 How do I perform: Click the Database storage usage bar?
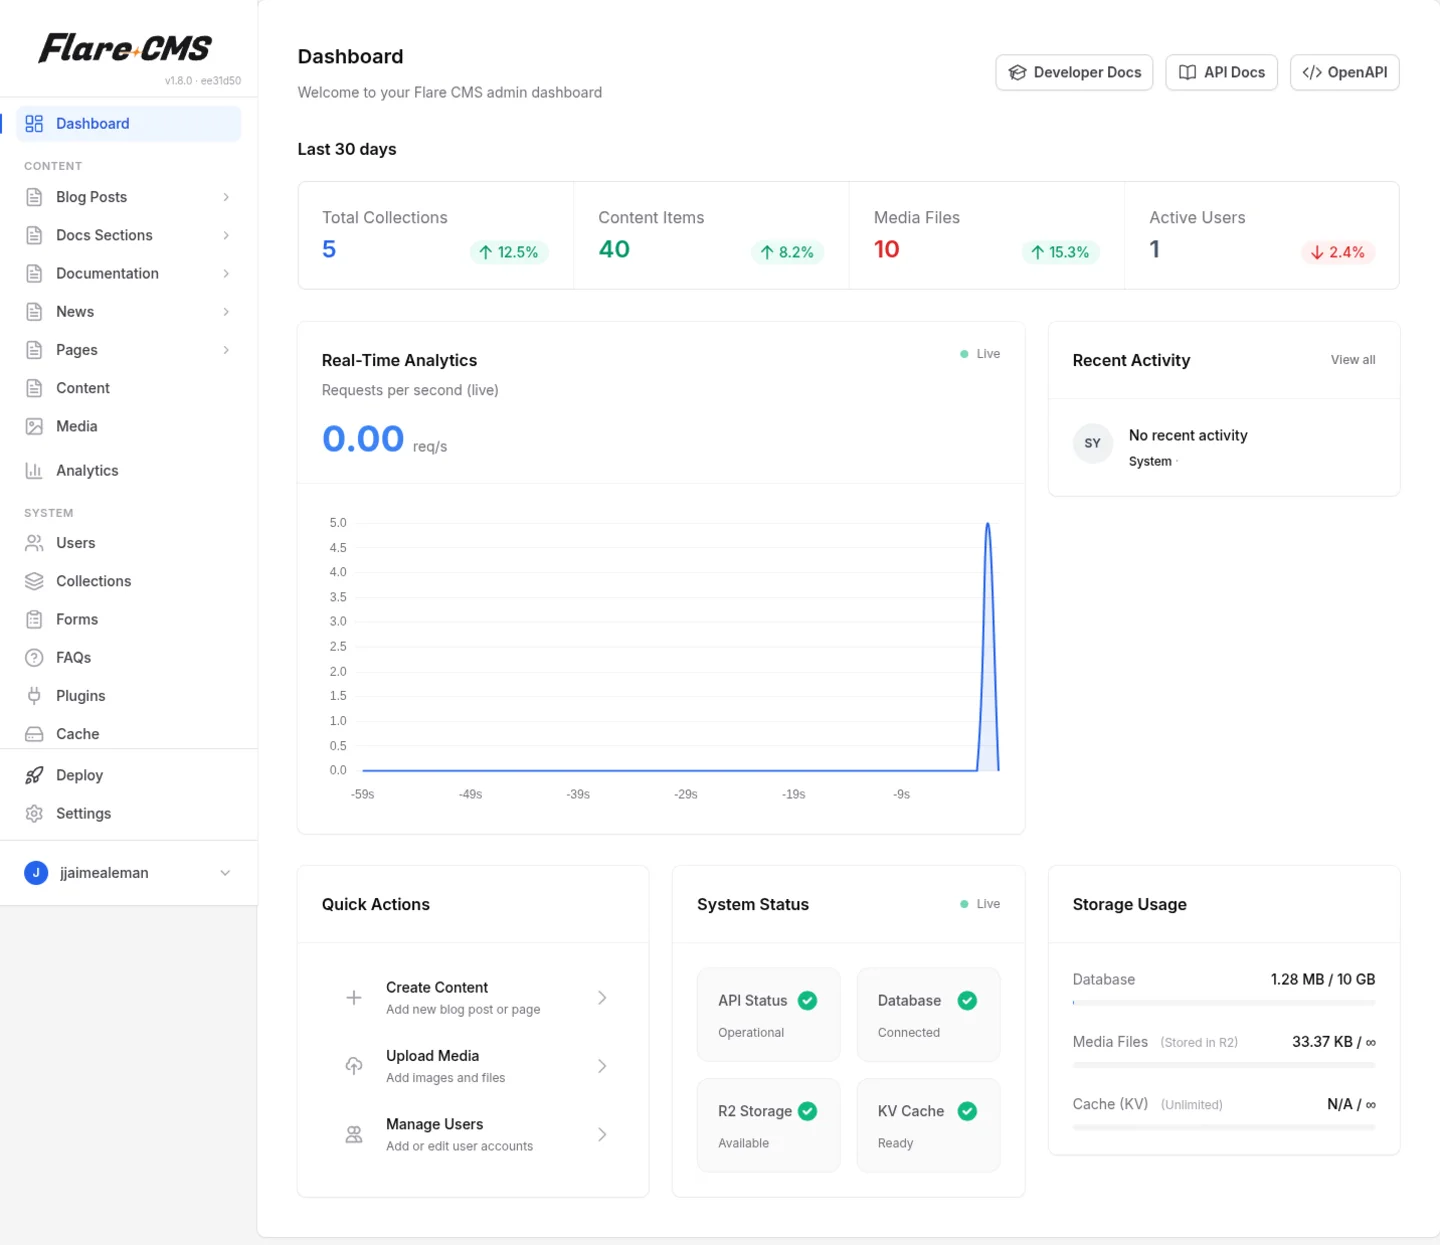tap(1224, 1003)
